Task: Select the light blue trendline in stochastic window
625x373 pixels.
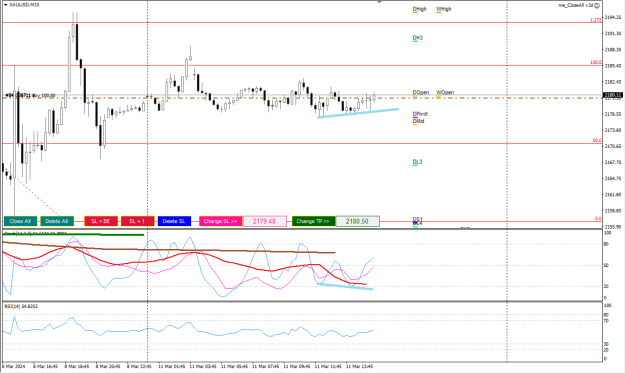Action: point(345,287)
